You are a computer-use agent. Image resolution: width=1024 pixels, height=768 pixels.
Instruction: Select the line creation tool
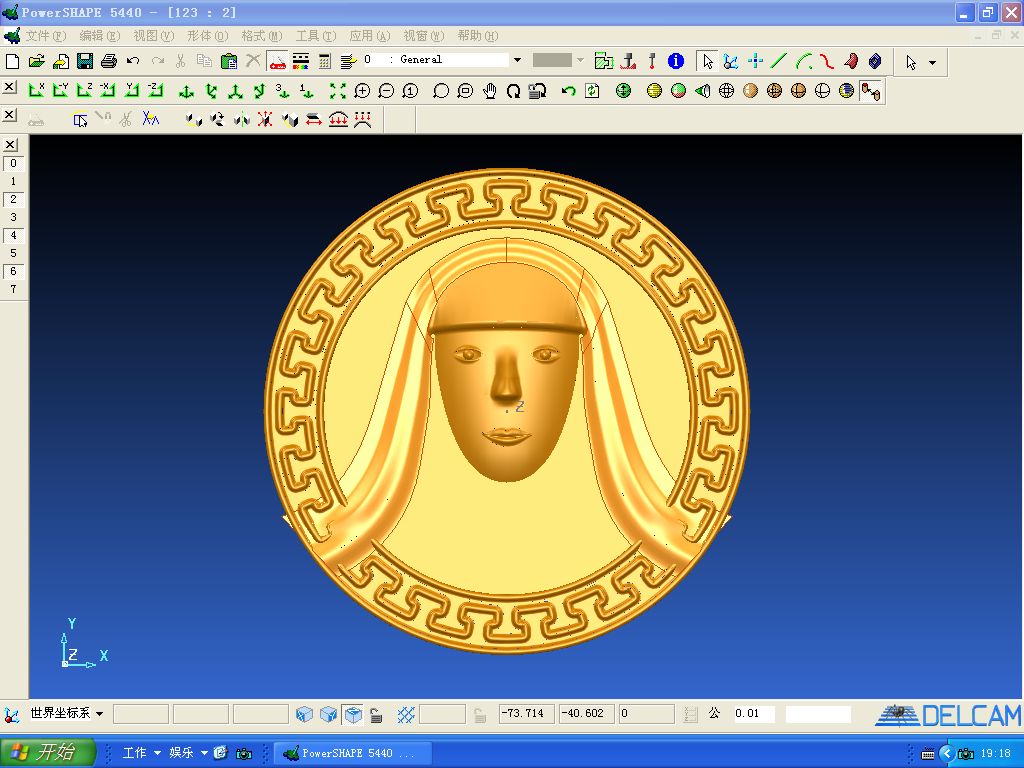point(779,61)
